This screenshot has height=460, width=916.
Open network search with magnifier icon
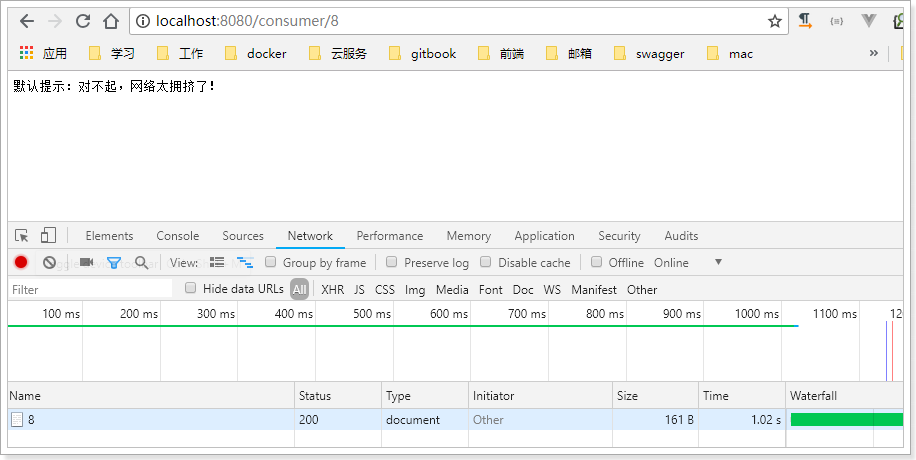141,262
